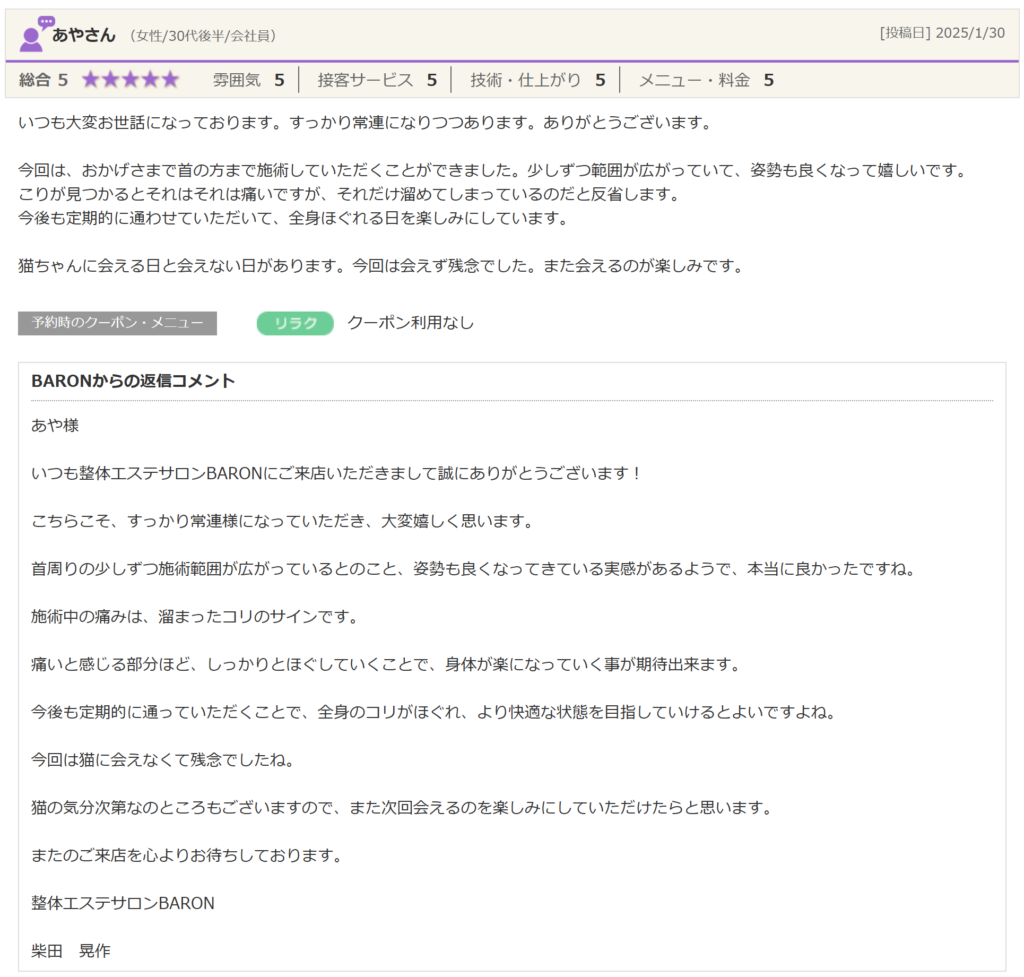The image size is (1024, 977).
Task: Click the BARONからの返信コメント heading
Action: pyautogui.click(x=133, y=381)
